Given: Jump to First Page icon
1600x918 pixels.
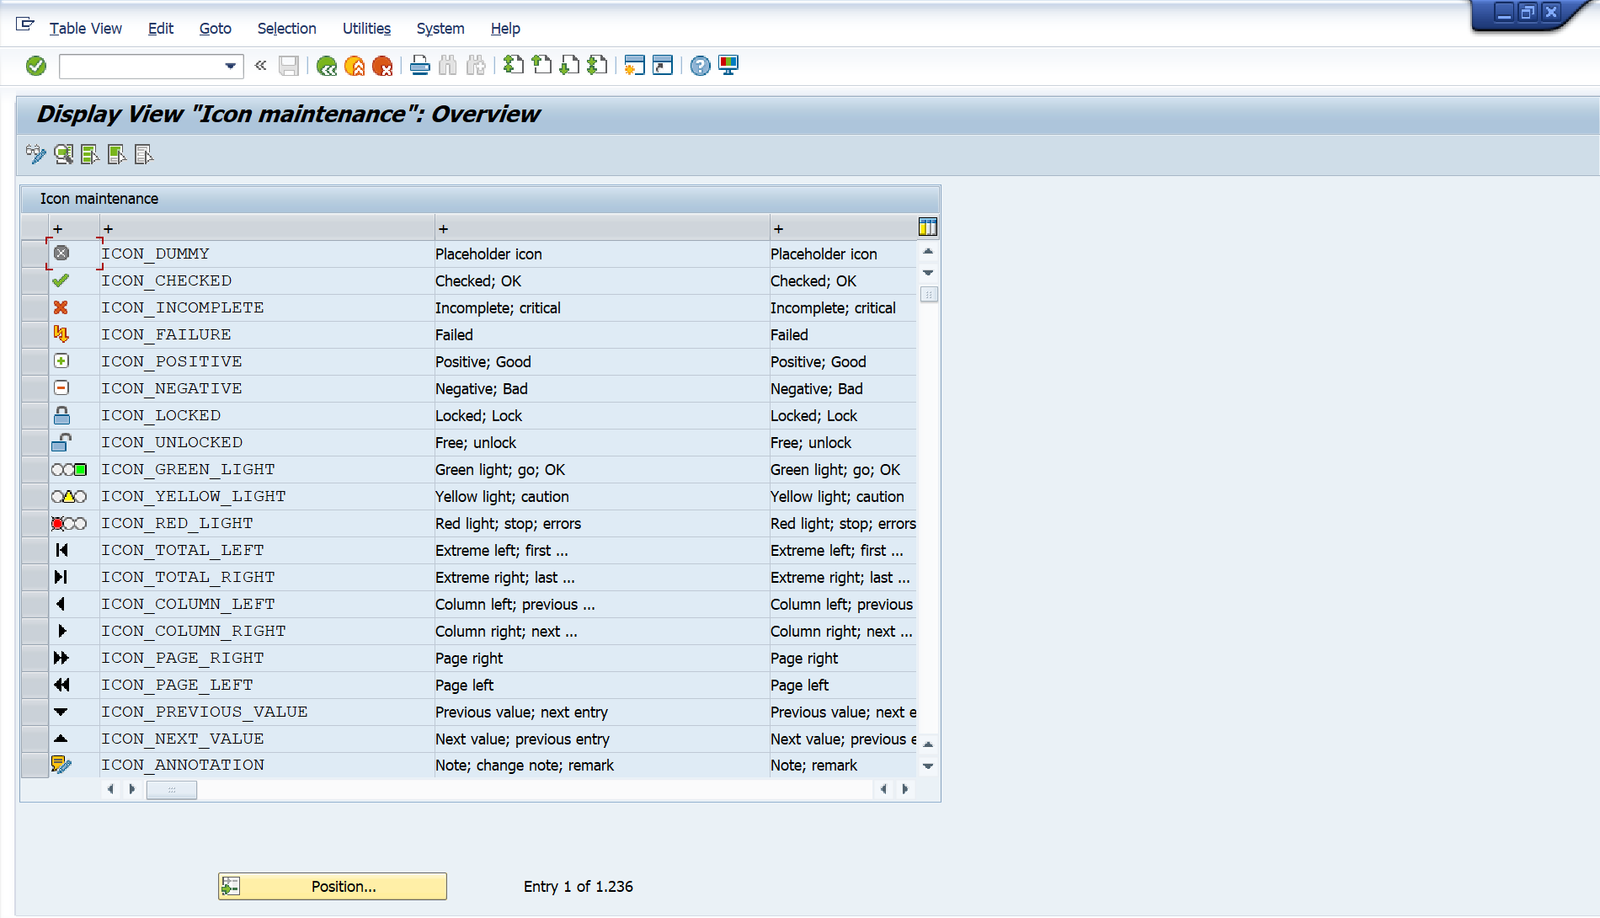Looking at the screenshot, I should (x=513, y=66).
